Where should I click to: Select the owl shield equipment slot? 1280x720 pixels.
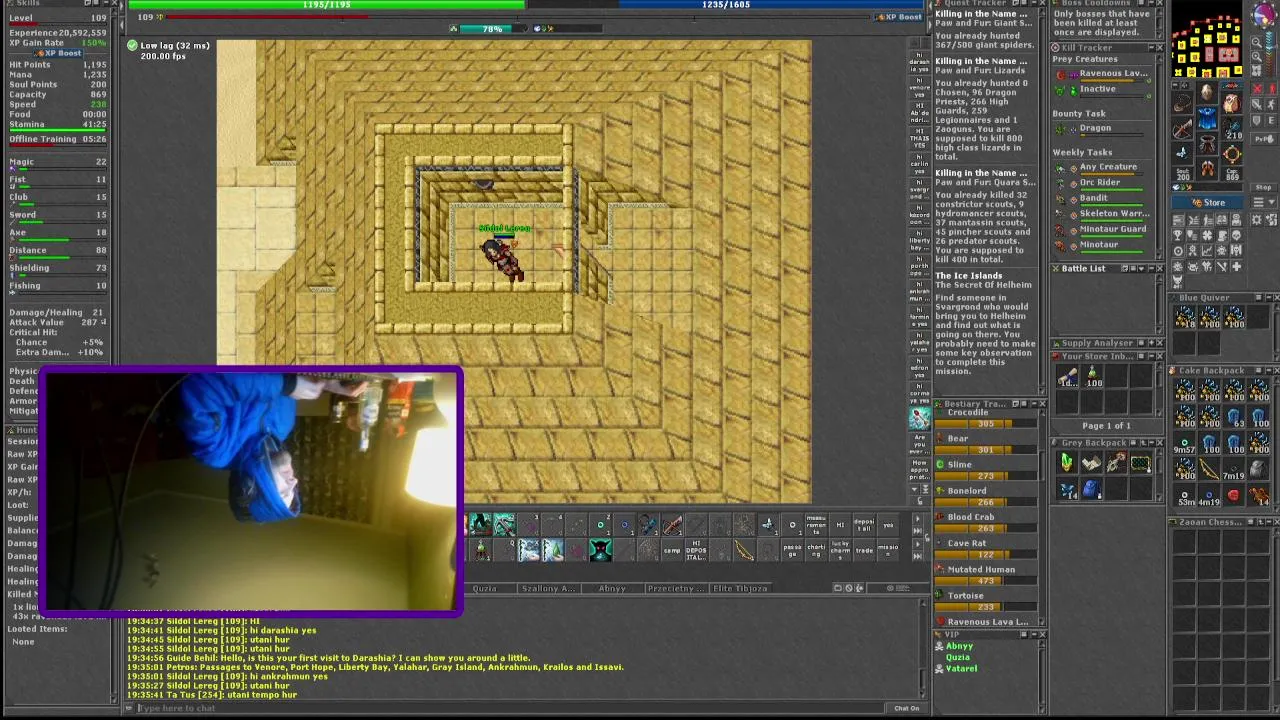(1231, 102)
